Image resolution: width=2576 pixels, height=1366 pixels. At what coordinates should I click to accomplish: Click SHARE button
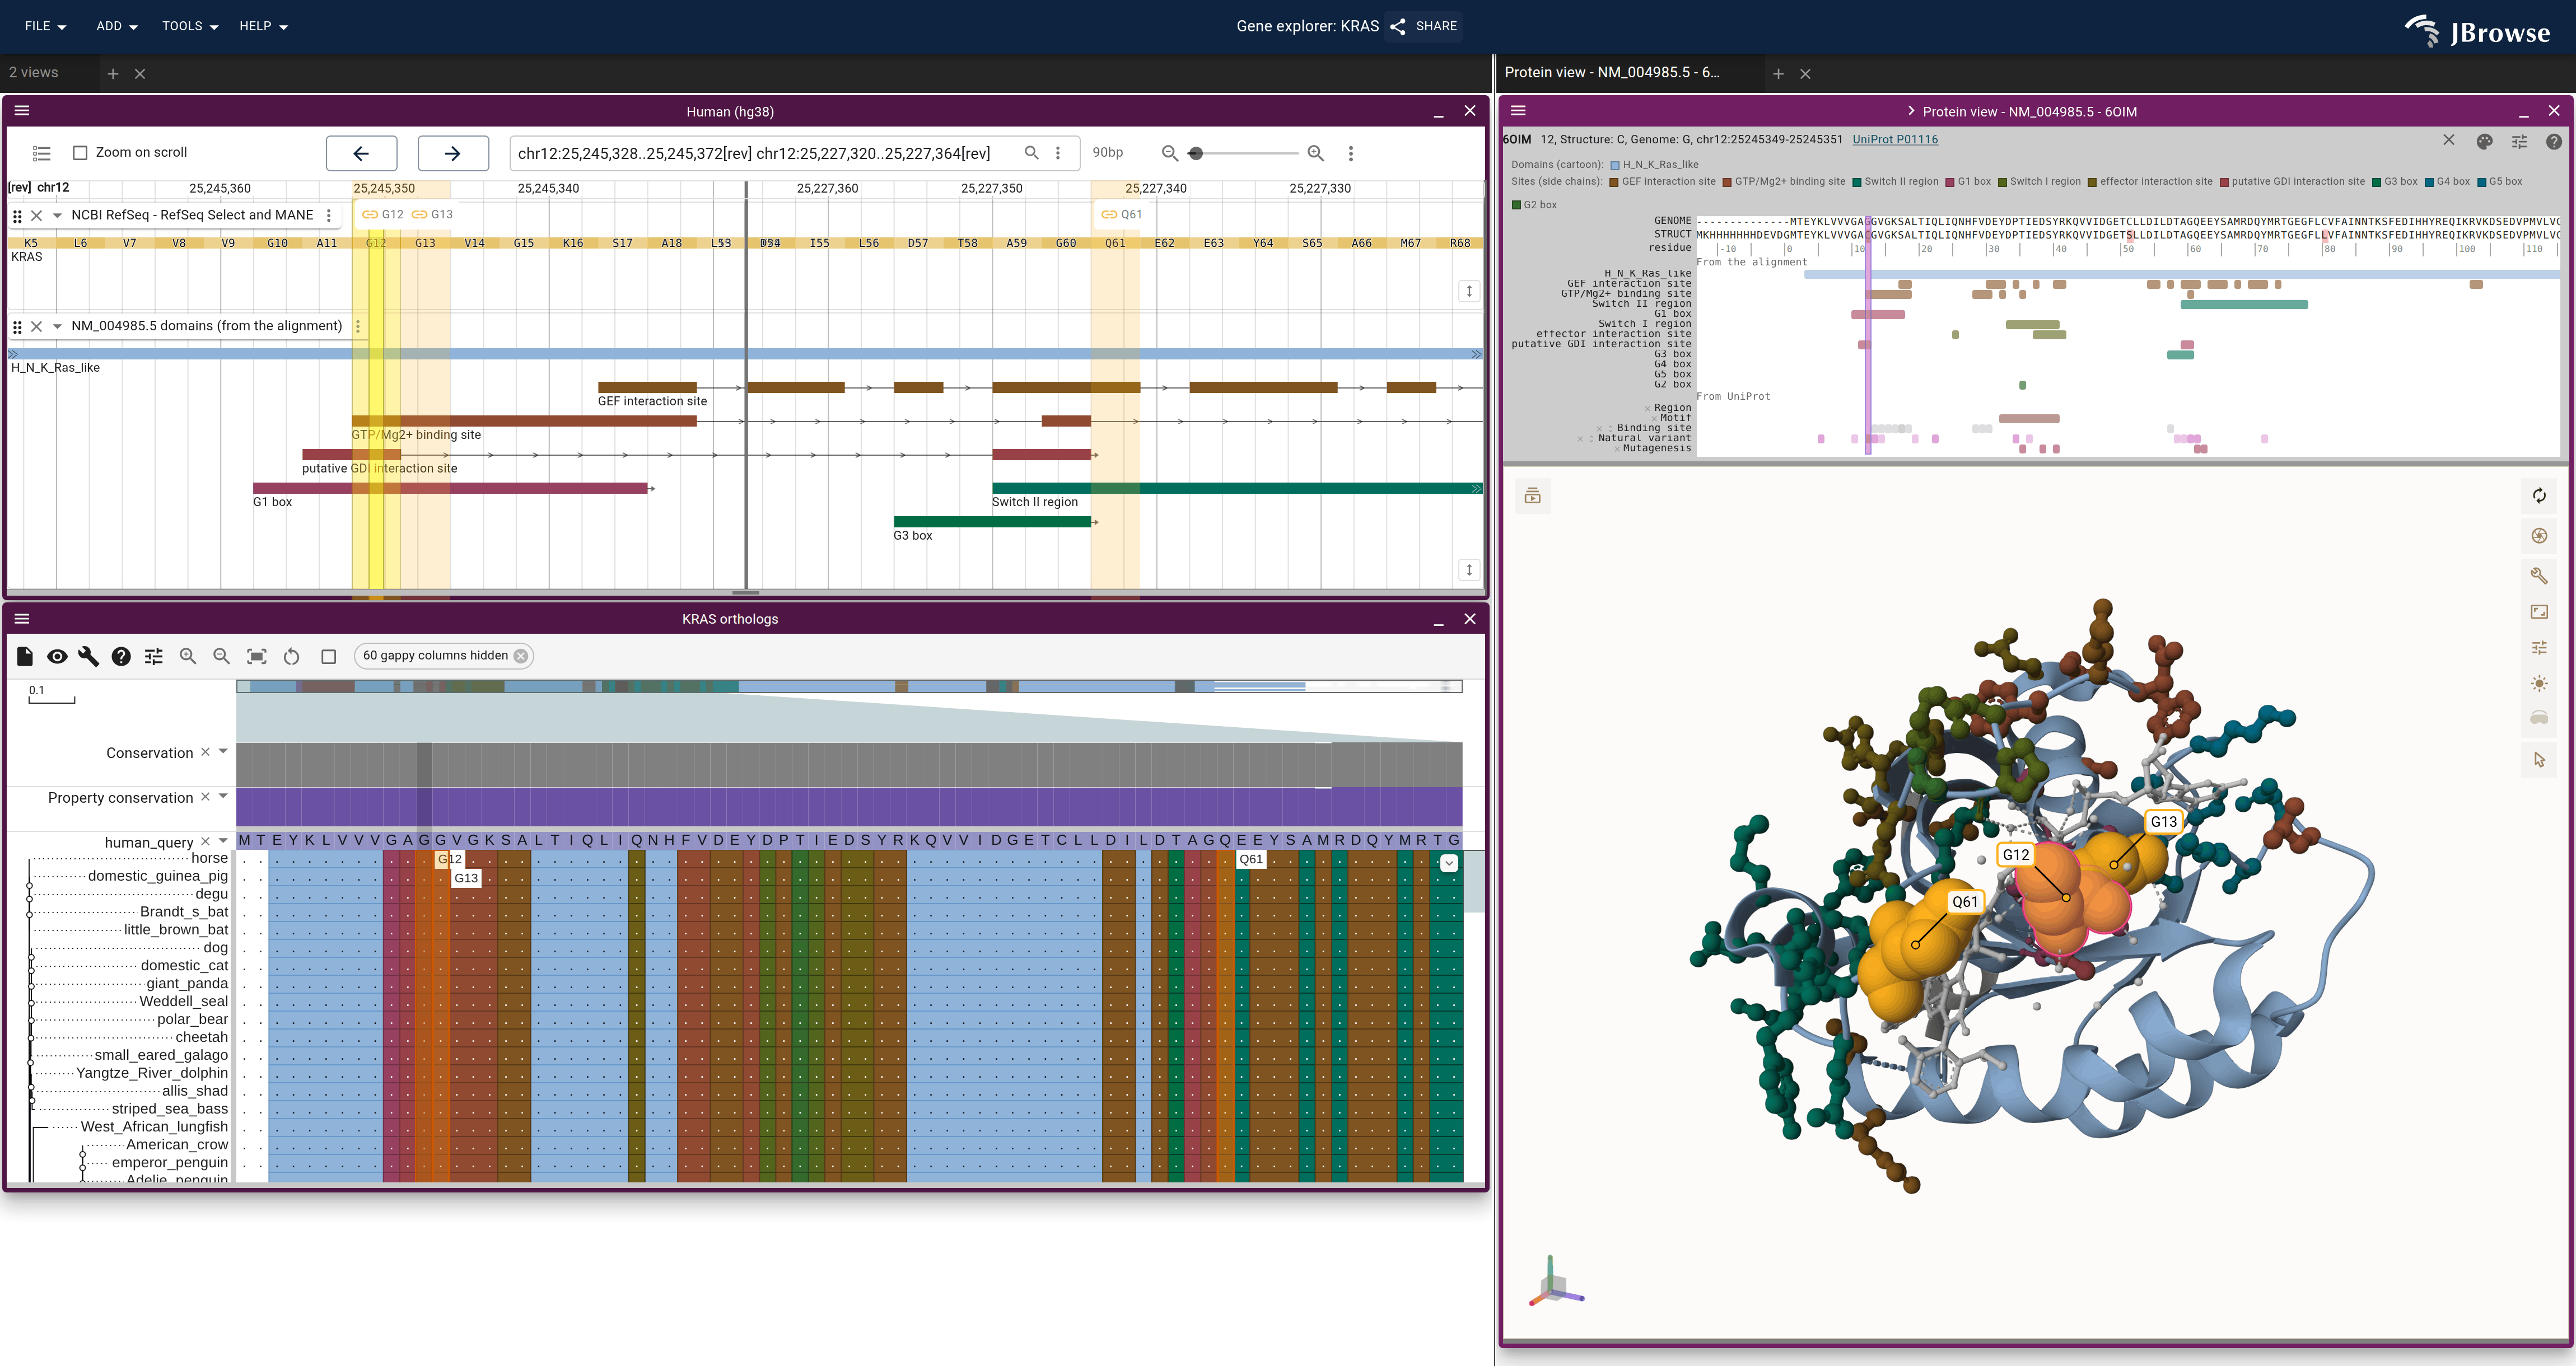(x=1425, y=26)
